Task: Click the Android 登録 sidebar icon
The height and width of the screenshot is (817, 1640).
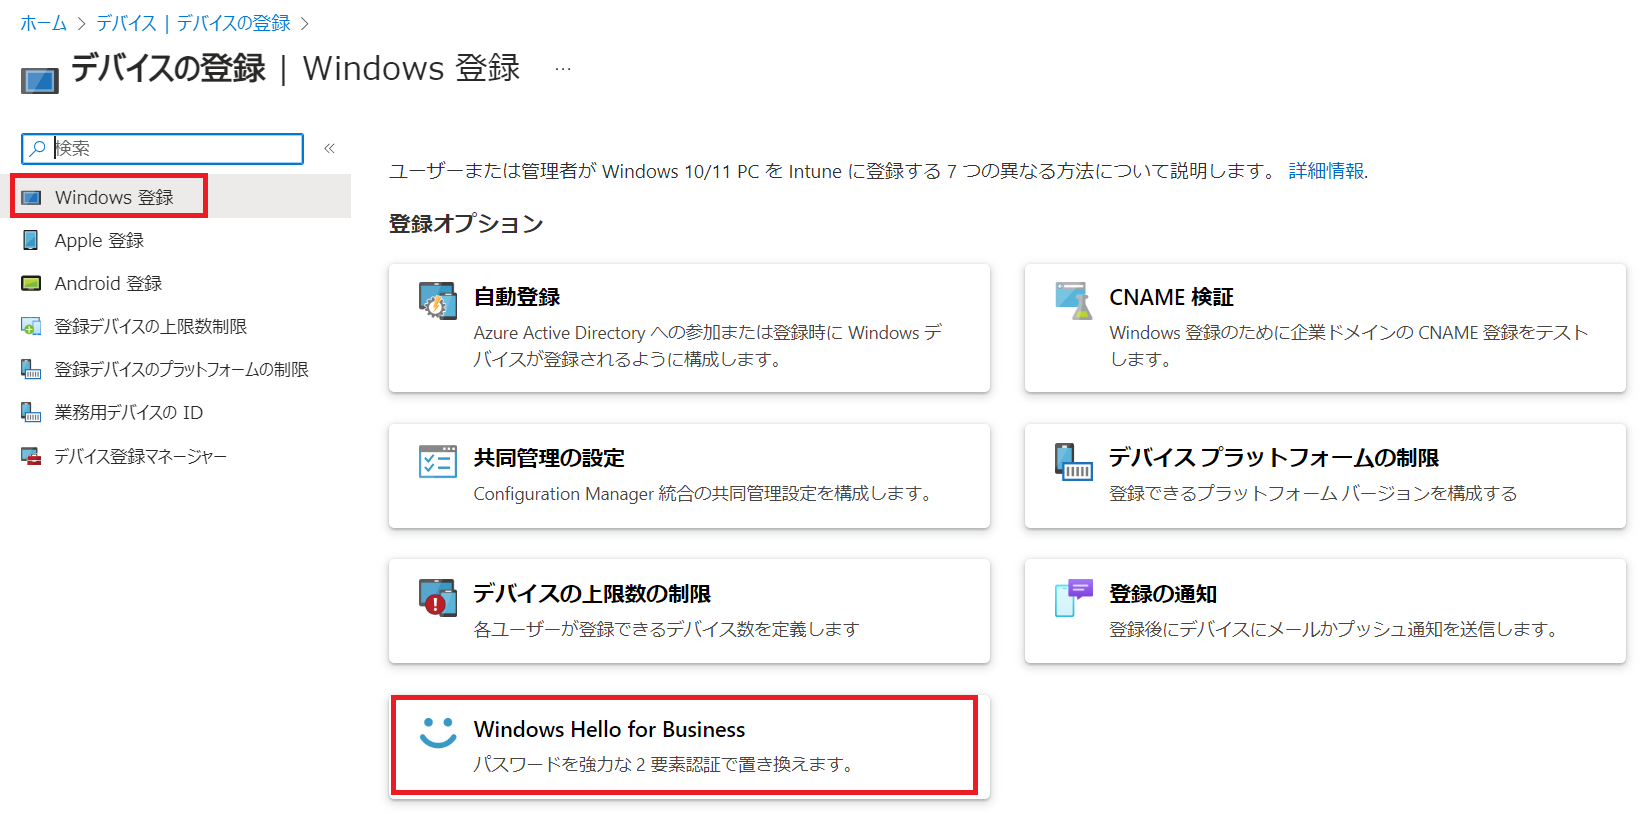Action: pos(31,283)
